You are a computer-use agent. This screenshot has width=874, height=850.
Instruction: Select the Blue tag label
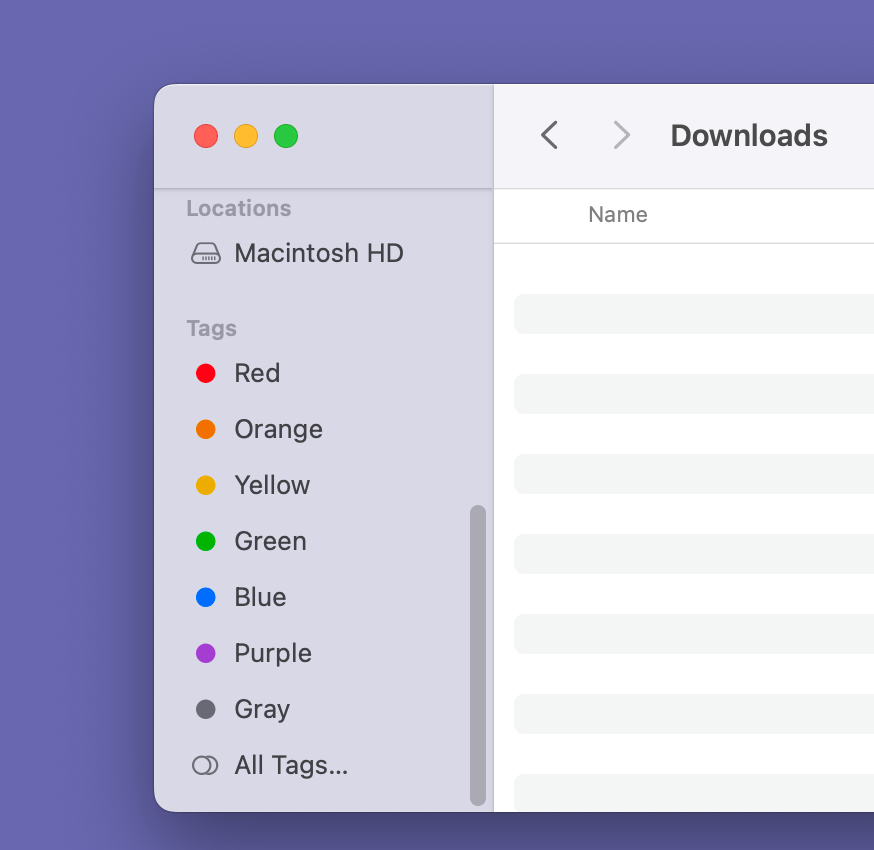[x=260, y=597]
